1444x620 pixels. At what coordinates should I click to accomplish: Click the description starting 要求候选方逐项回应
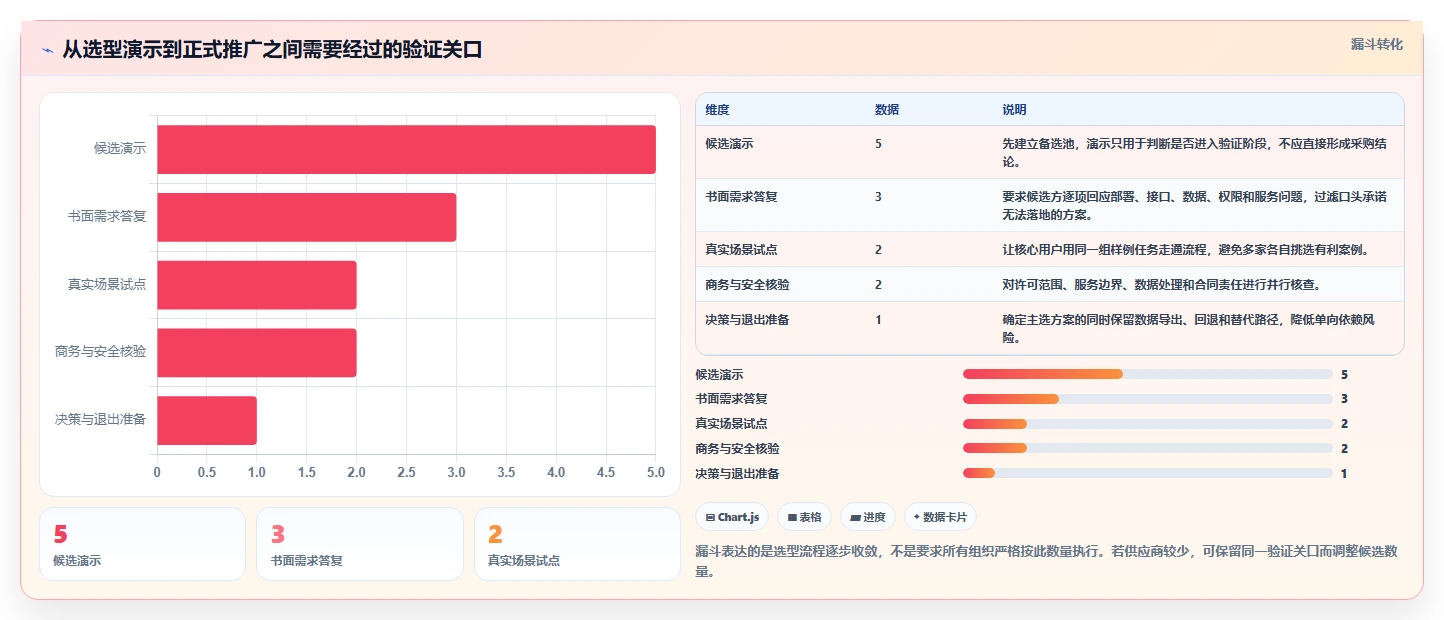tap(1194, 205)
